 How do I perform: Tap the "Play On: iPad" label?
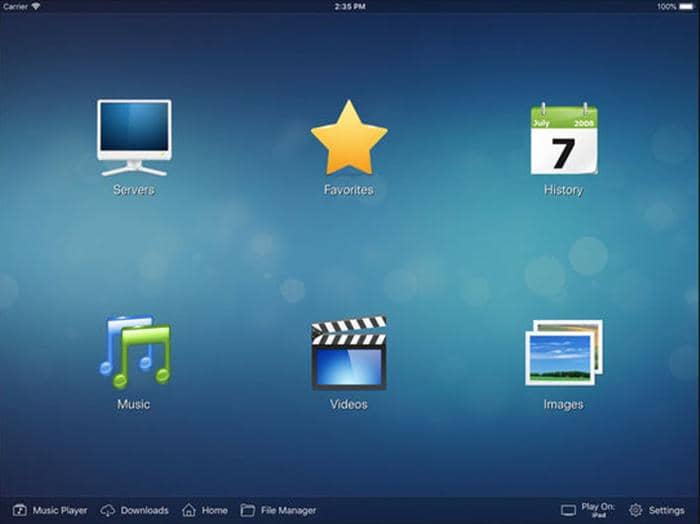pyautogui.click(x=597, y=509)
